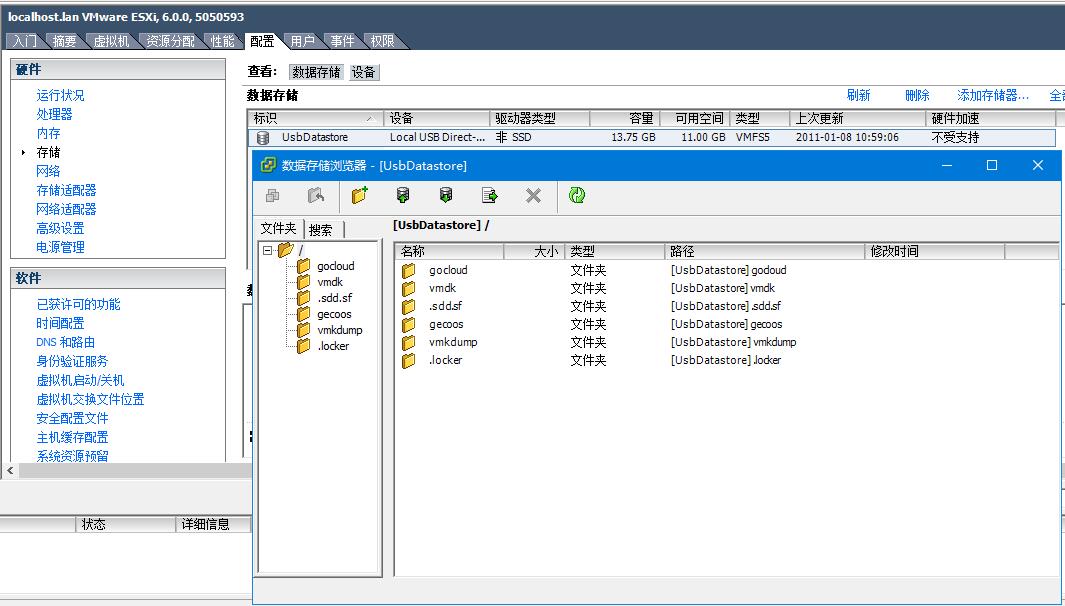1065x606 pixels.
Task: Open the 事件 tab
Action: (x=342, y=41)
